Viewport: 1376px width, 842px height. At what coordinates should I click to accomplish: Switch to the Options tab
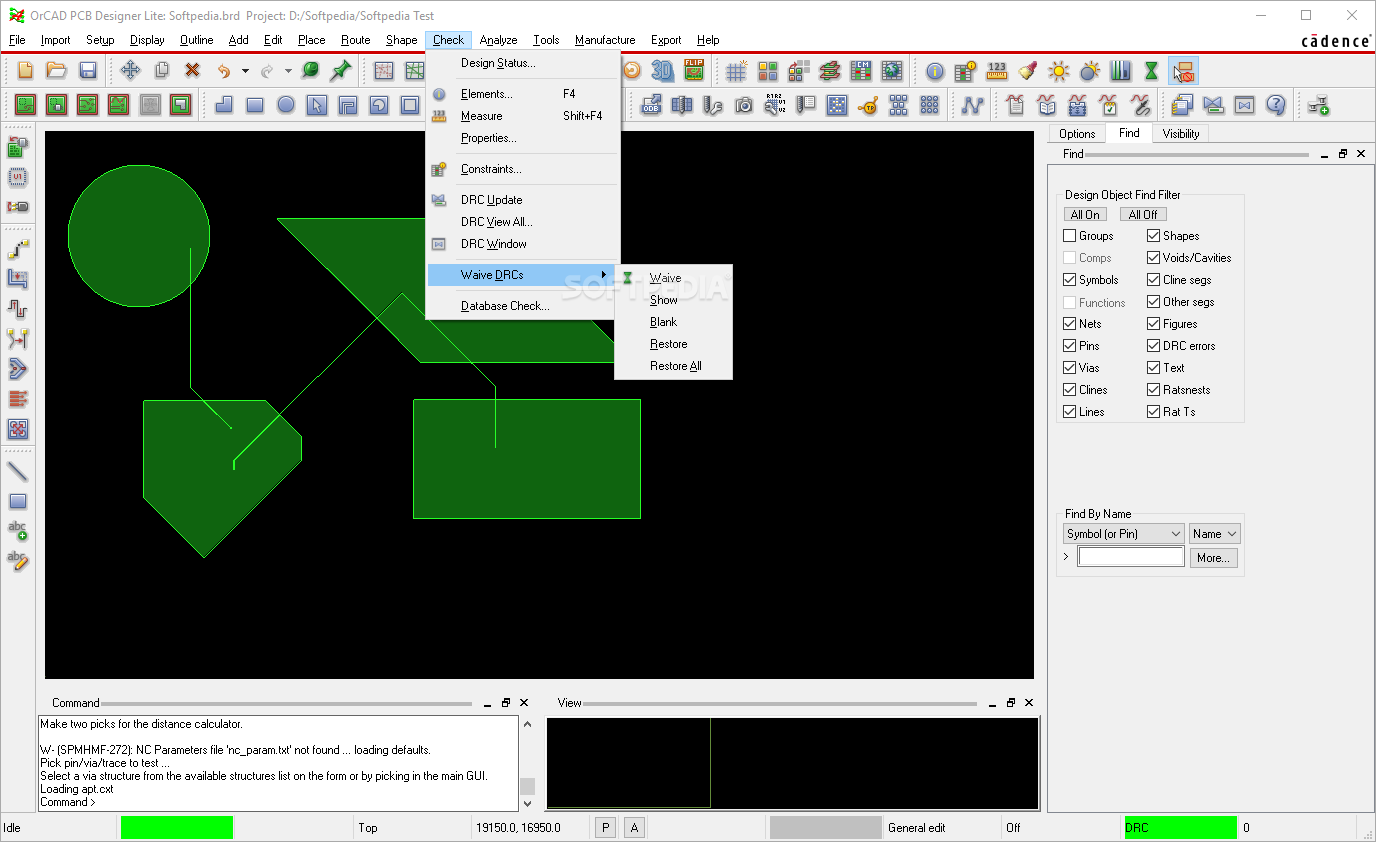(x=1077, y=134)
